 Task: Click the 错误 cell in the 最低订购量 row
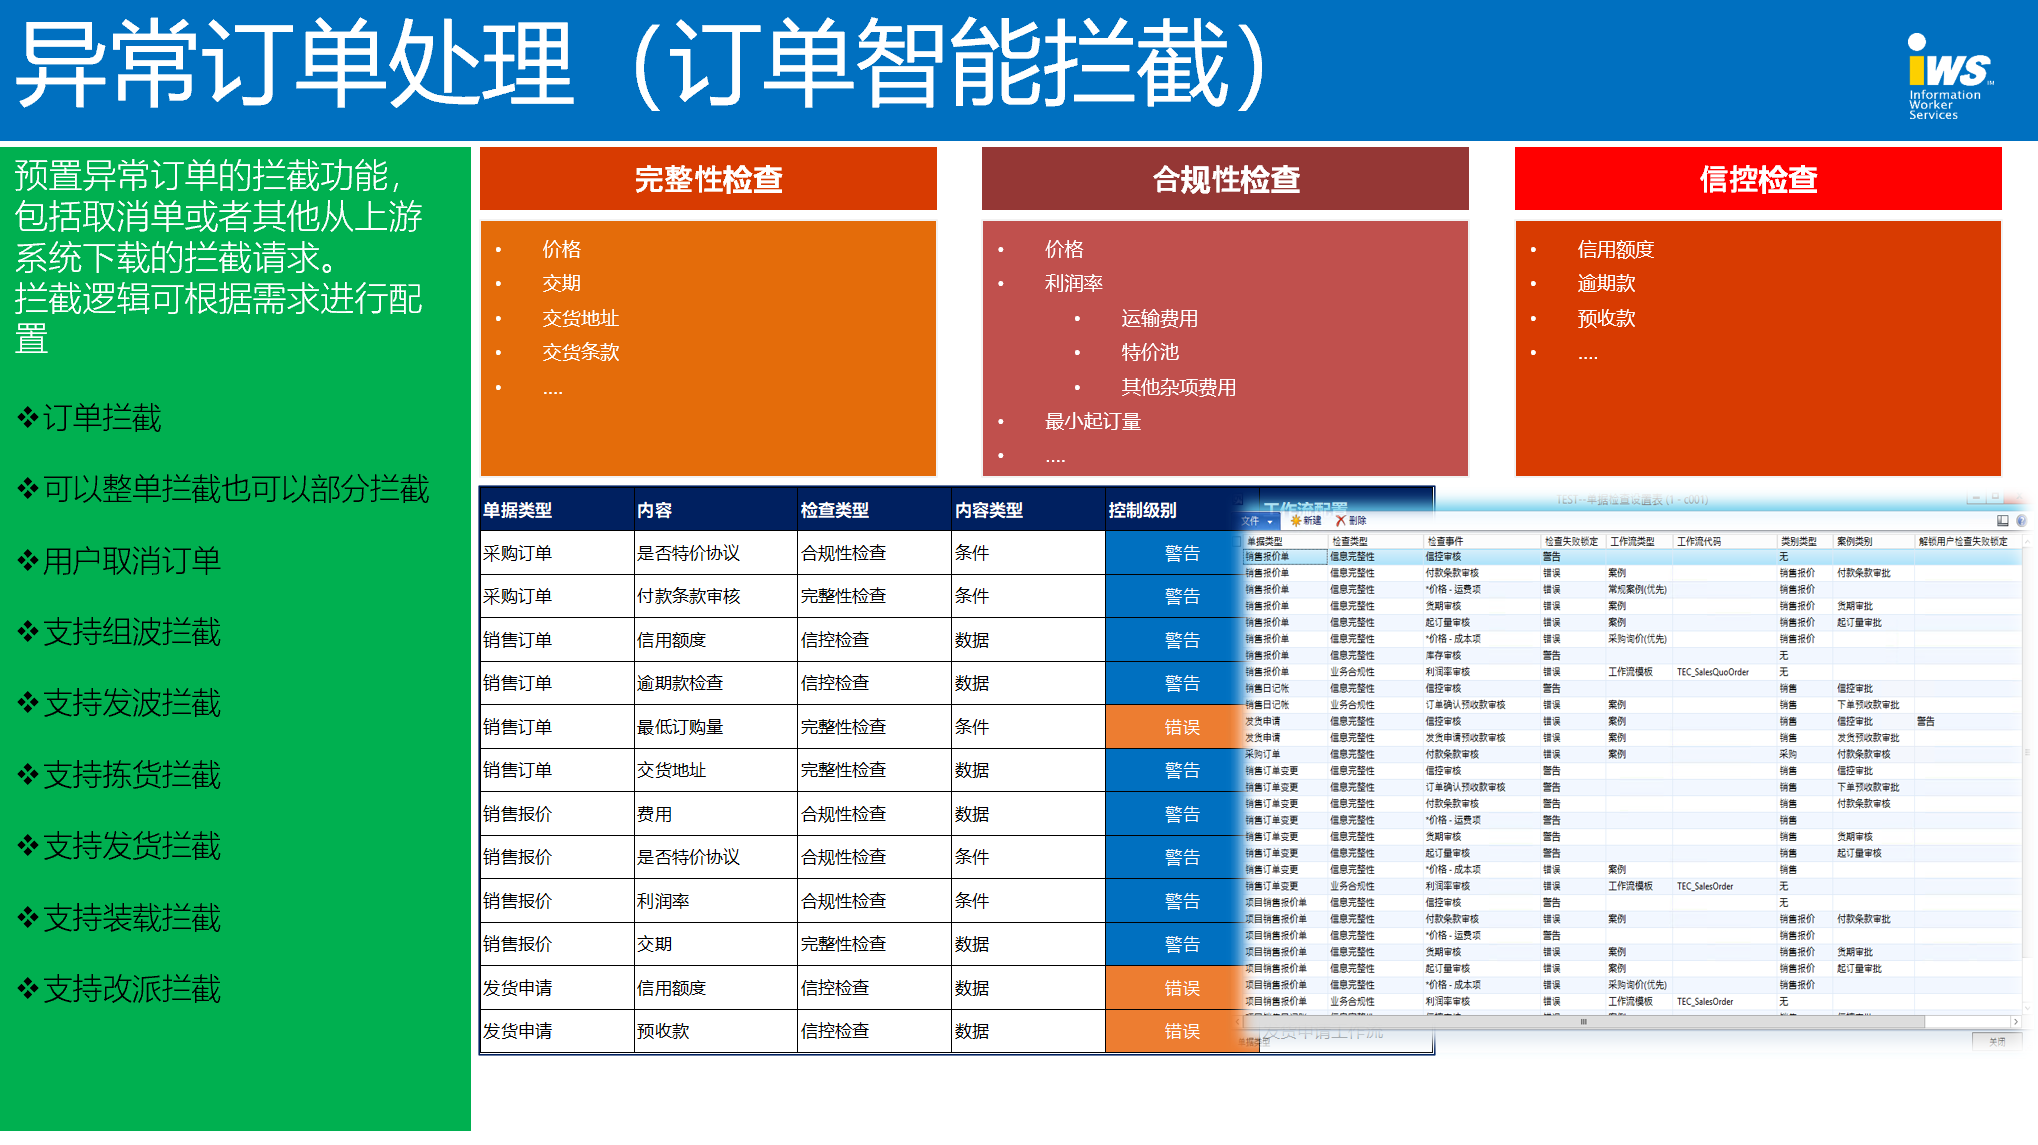point(1182,727)
